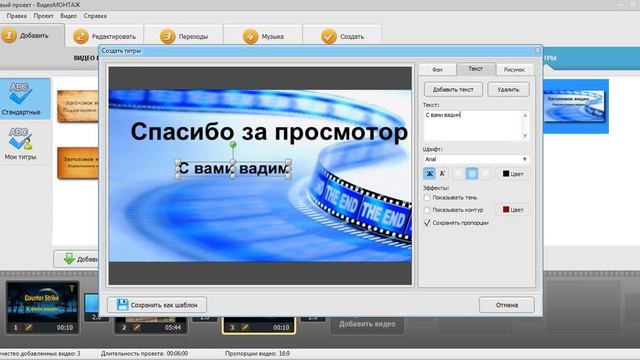Viewport: 640px width, 360px height.
Task: Go to step 1 Добавить tab
Action: 32,36
